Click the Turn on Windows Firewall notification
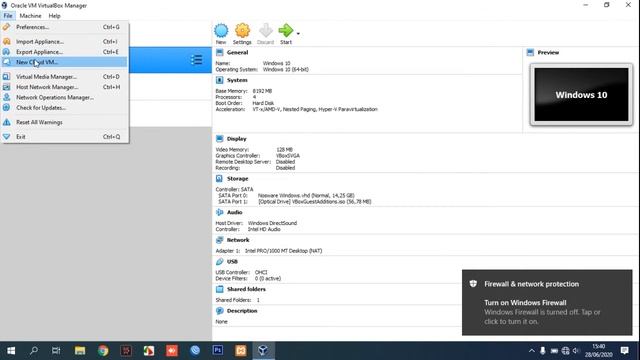Screen dimensions: 640x360 tap(547, 302)
